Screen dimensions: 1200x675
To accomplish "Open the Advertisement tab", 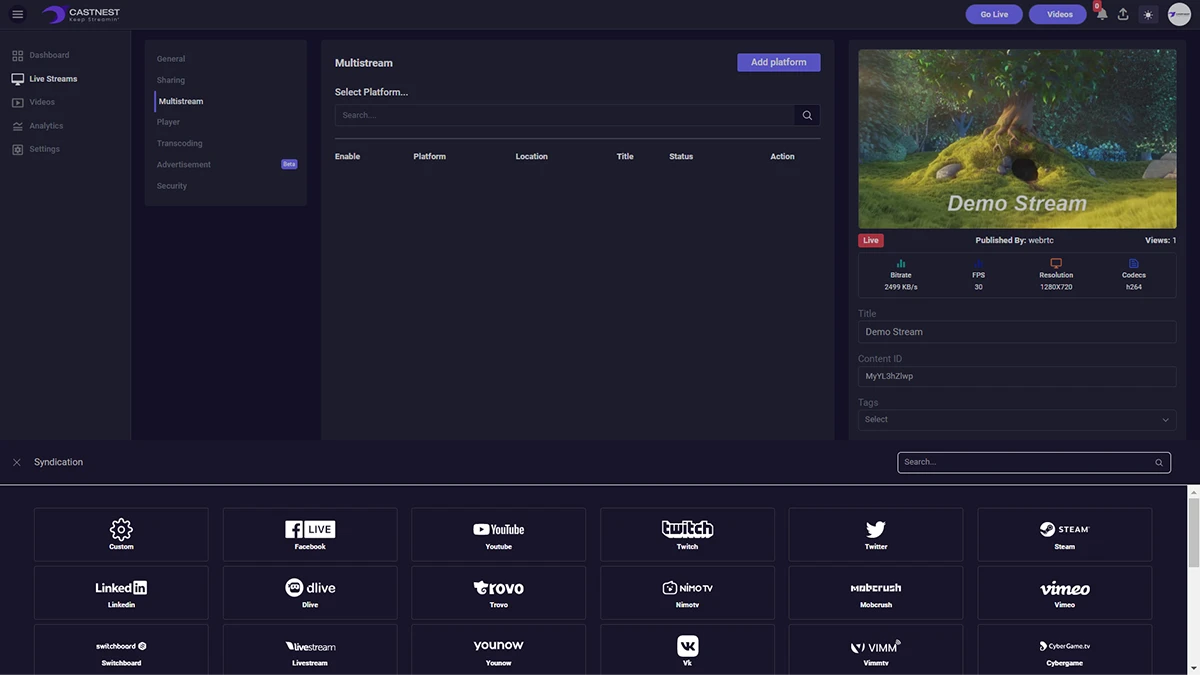I will 184,164.
